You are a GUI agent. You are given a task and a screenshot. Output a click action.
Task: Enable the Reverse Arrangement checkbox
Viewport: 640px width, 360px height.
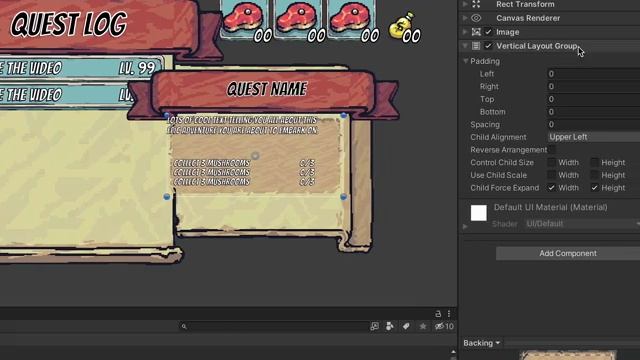551,150
